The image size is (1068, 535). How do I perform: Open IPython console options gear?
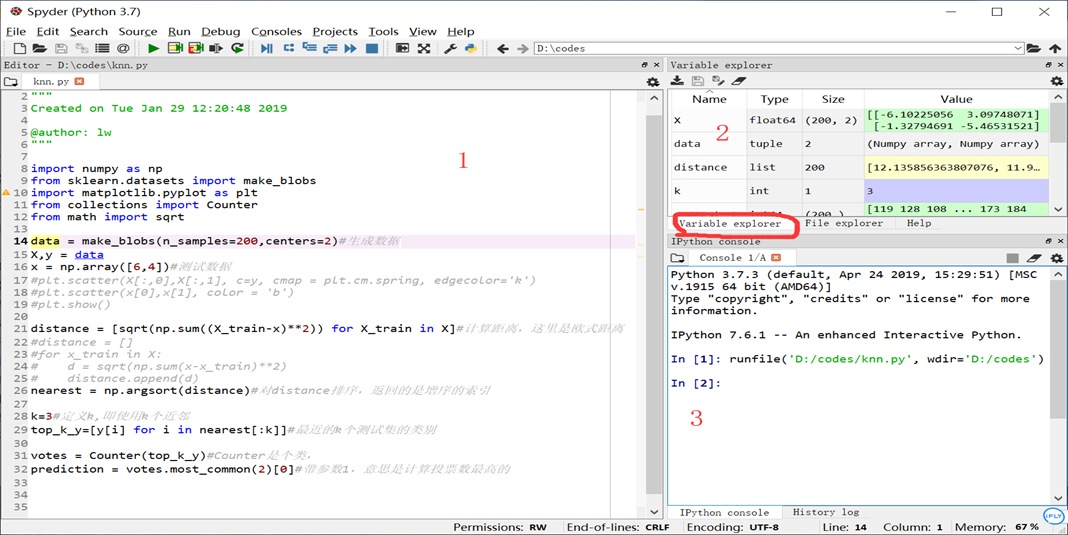coord(1056,258)
